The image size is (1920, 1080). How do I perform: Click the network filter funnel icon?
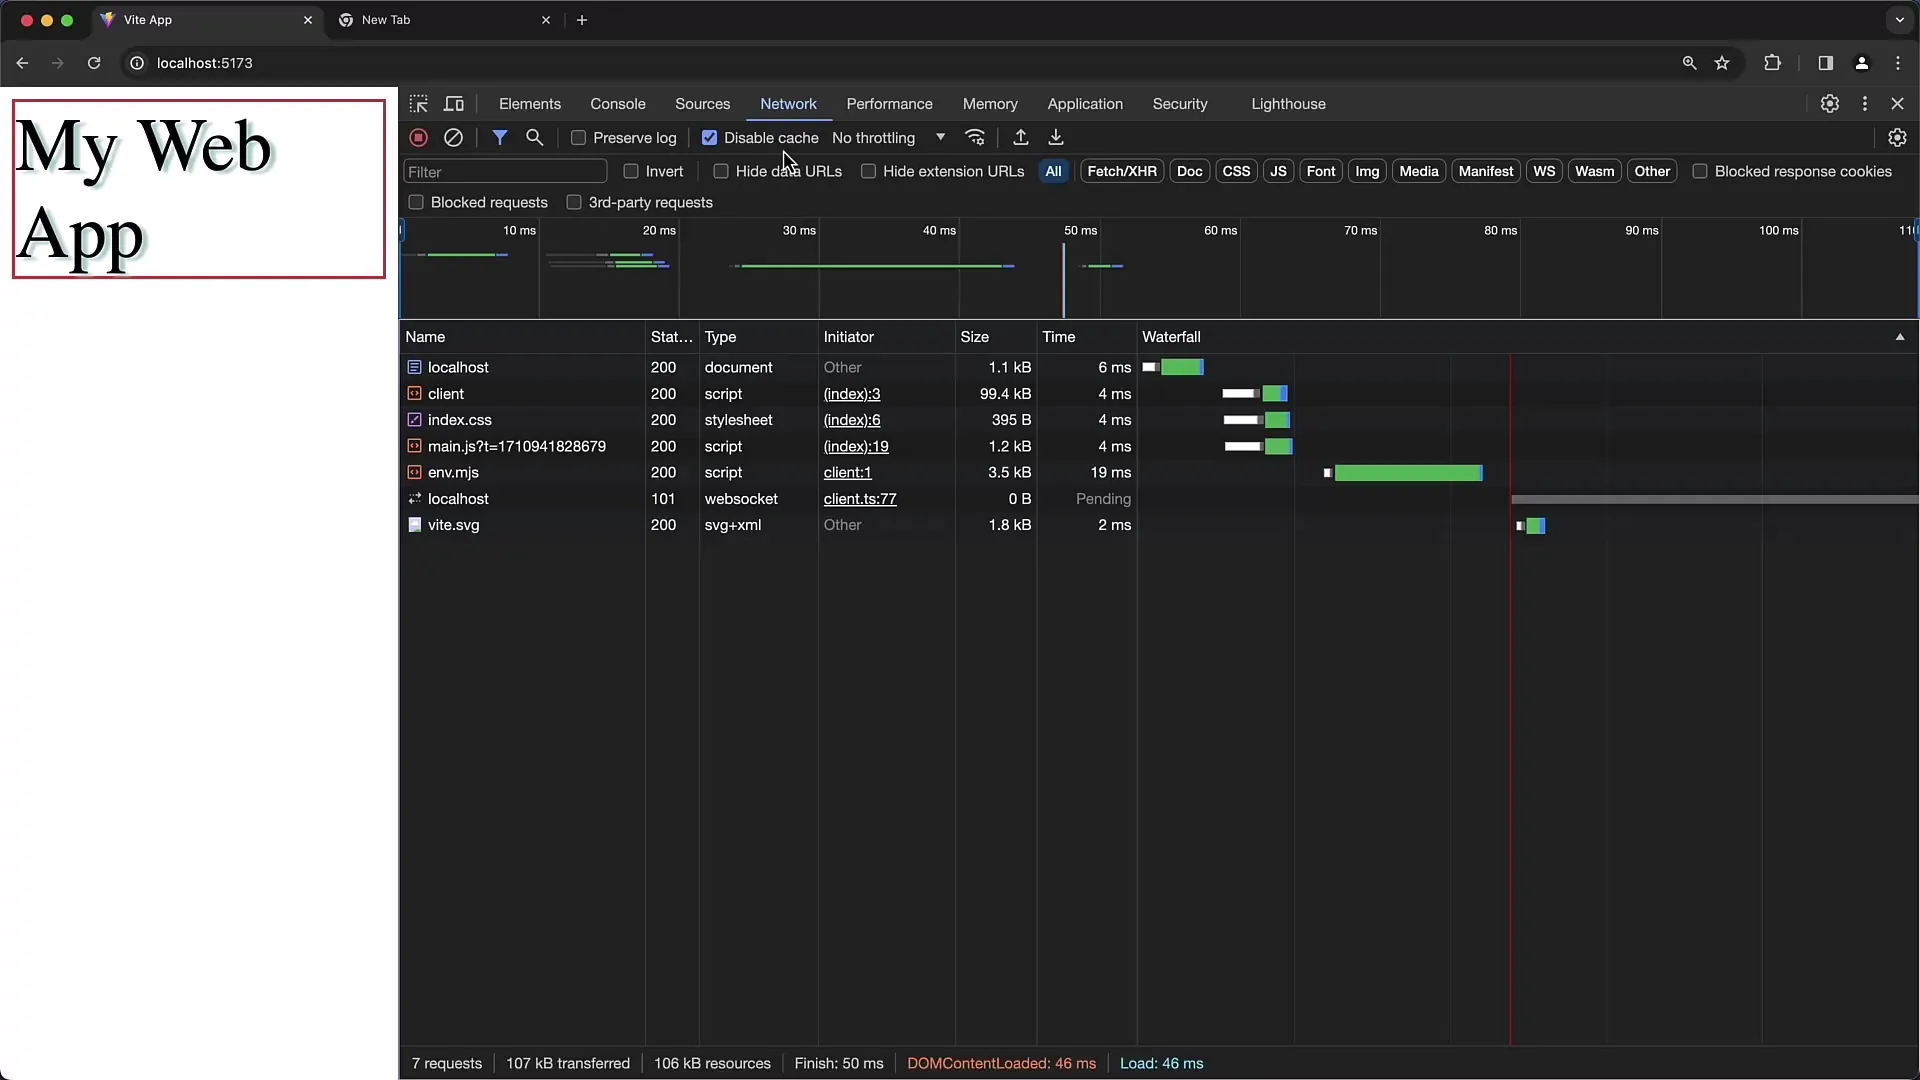click(498, 137)
